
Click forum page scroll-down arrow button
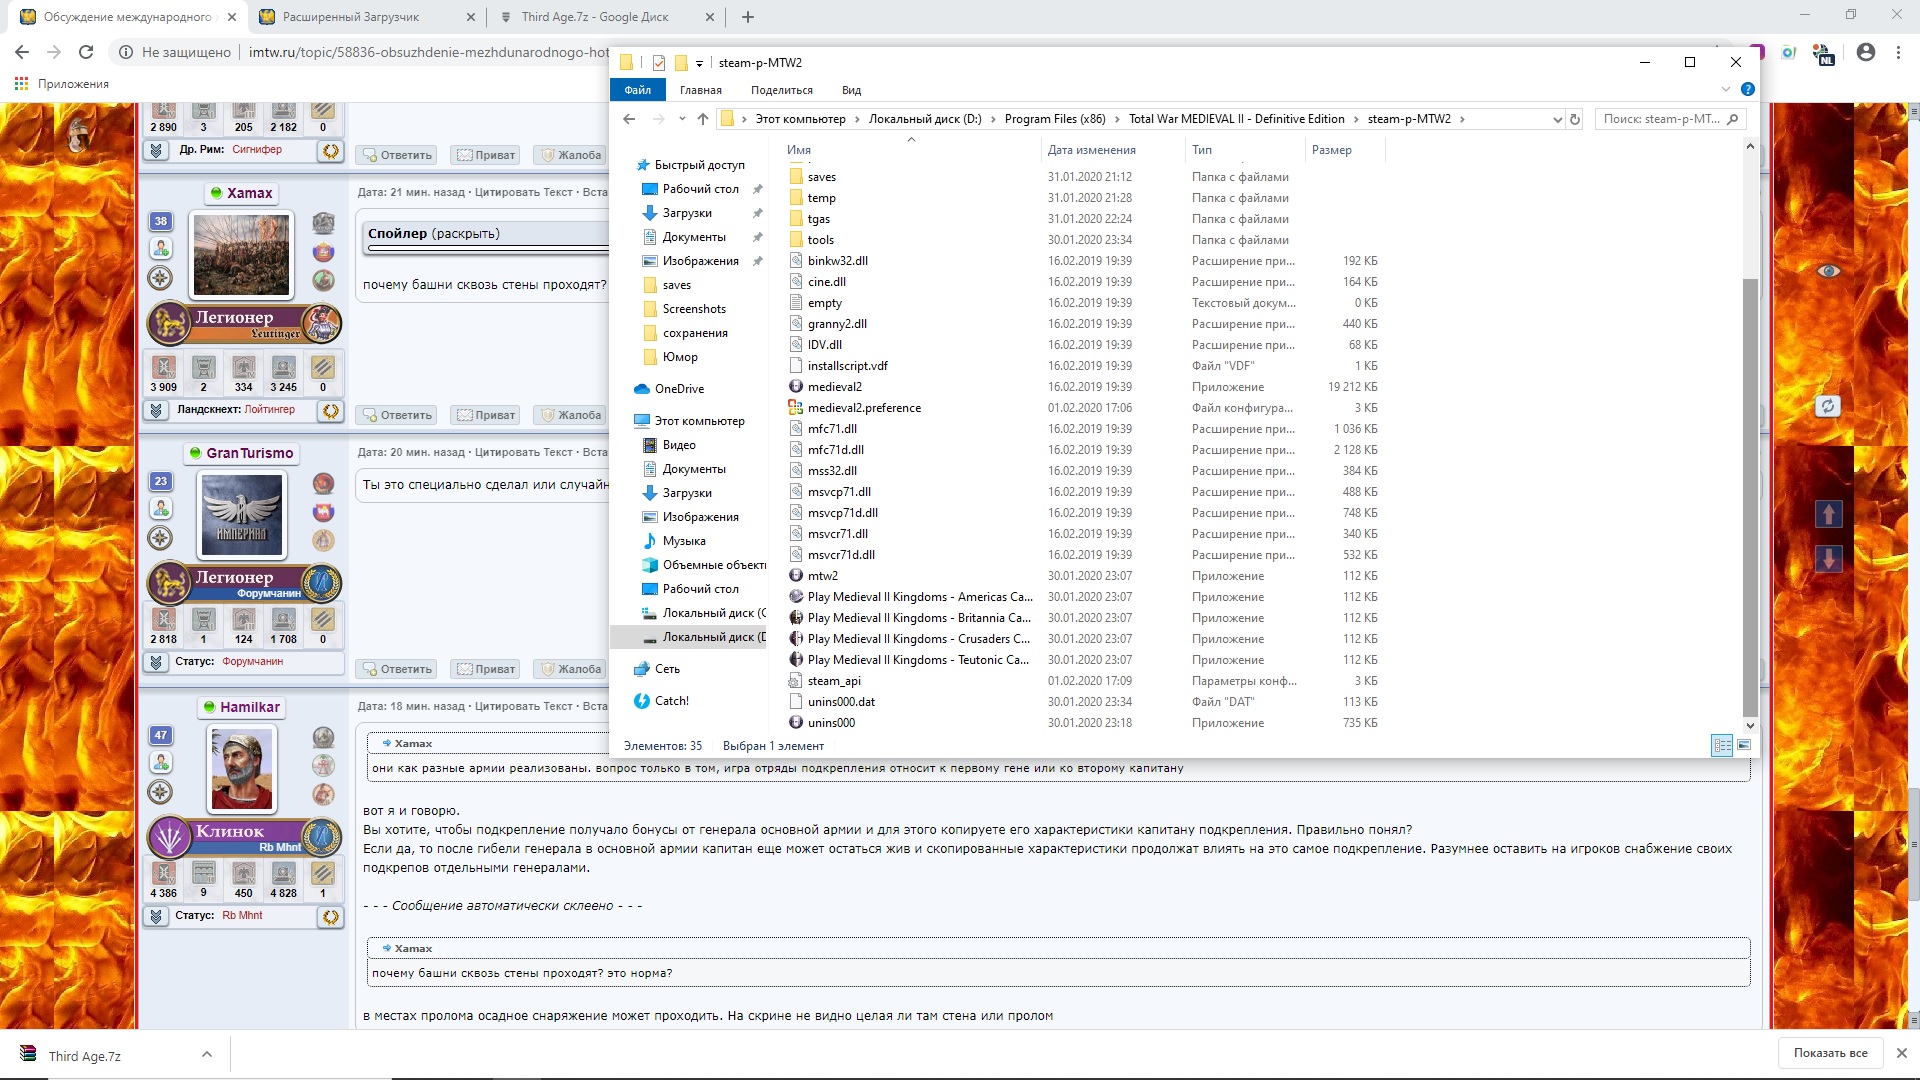(x=1828, y=558)
